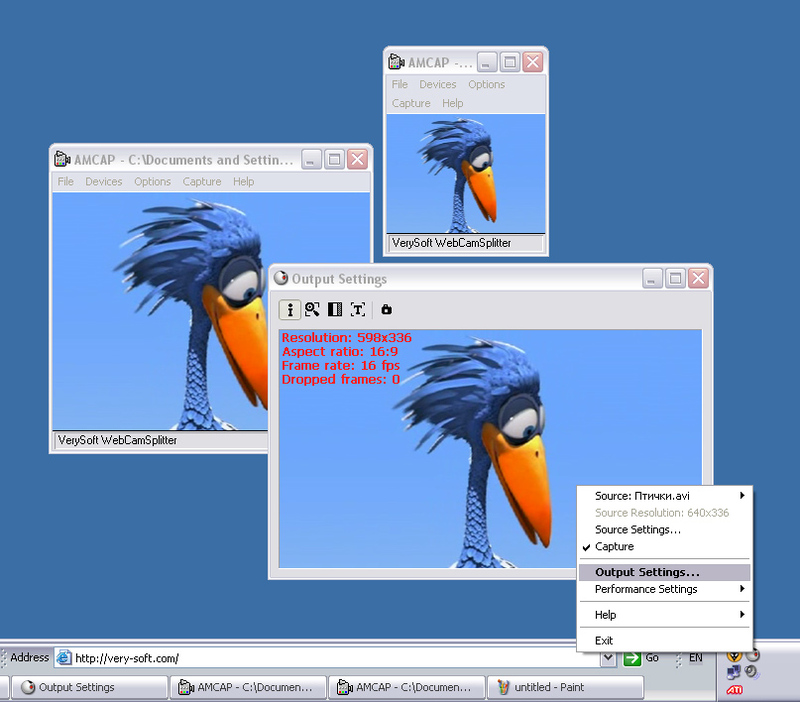Open Options menu in small AMCAP window
800x702 pixels.
486,84
